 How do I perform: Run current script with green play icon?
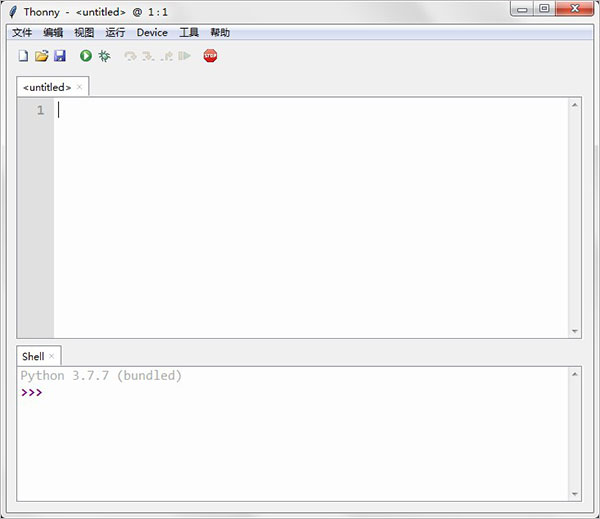86,56
